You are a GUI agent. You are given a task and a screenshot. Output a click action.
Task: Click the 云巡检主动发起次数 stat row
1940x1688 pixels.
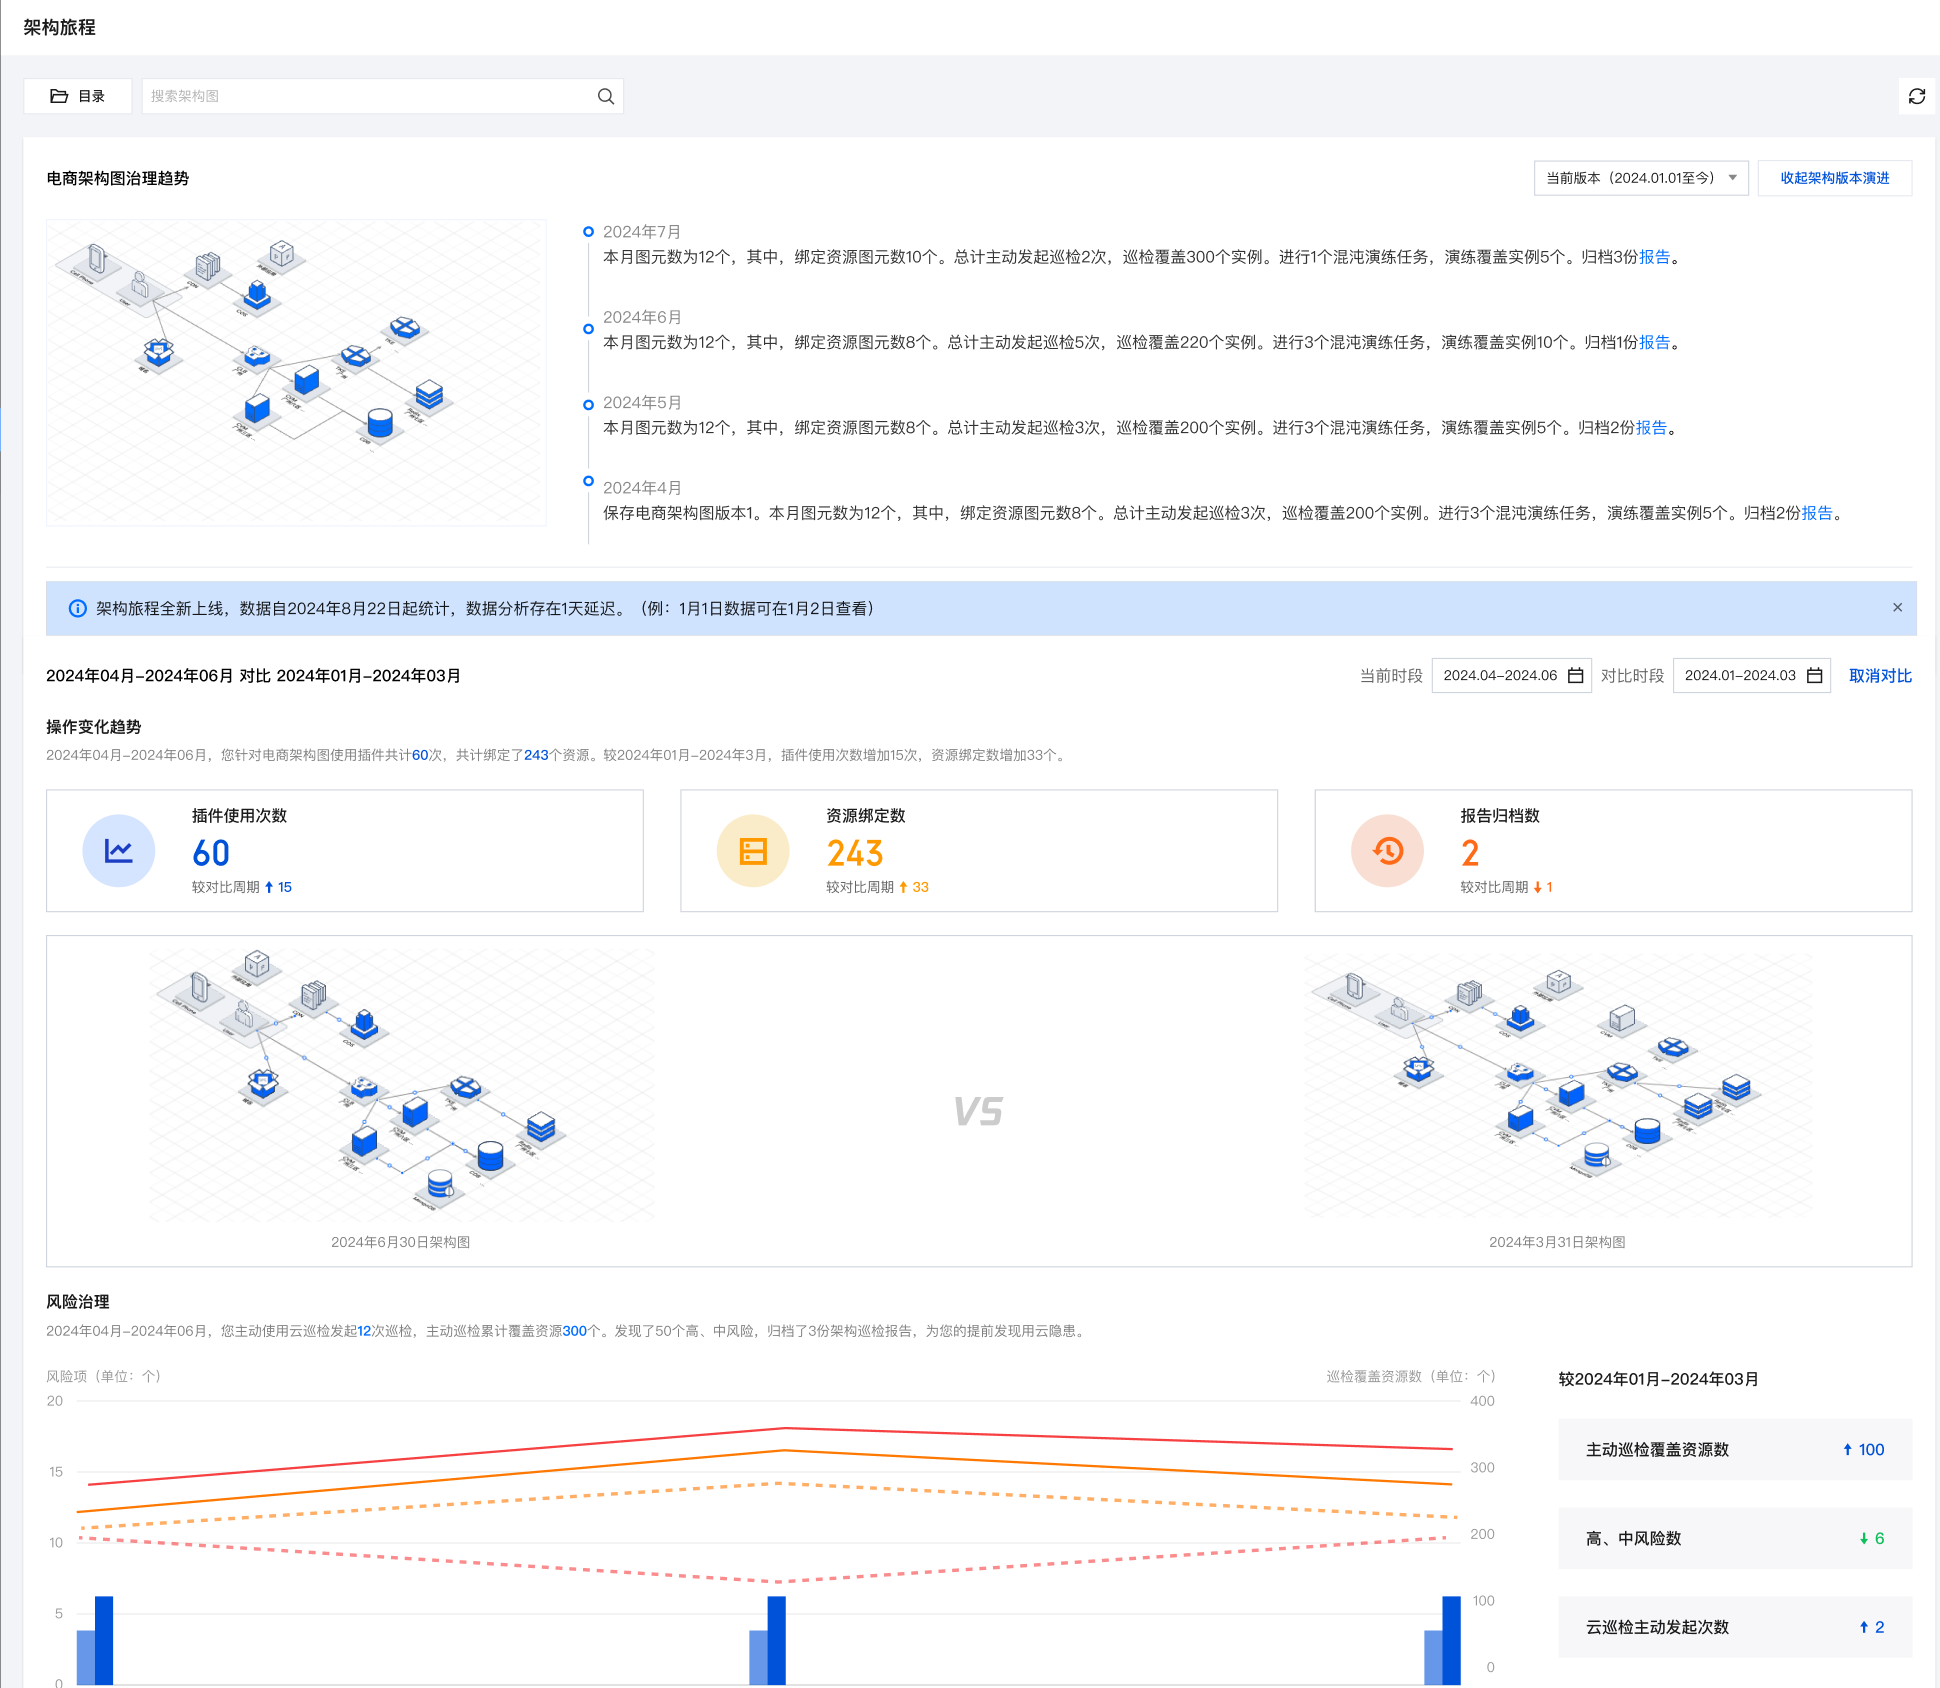[1735, 1627]
